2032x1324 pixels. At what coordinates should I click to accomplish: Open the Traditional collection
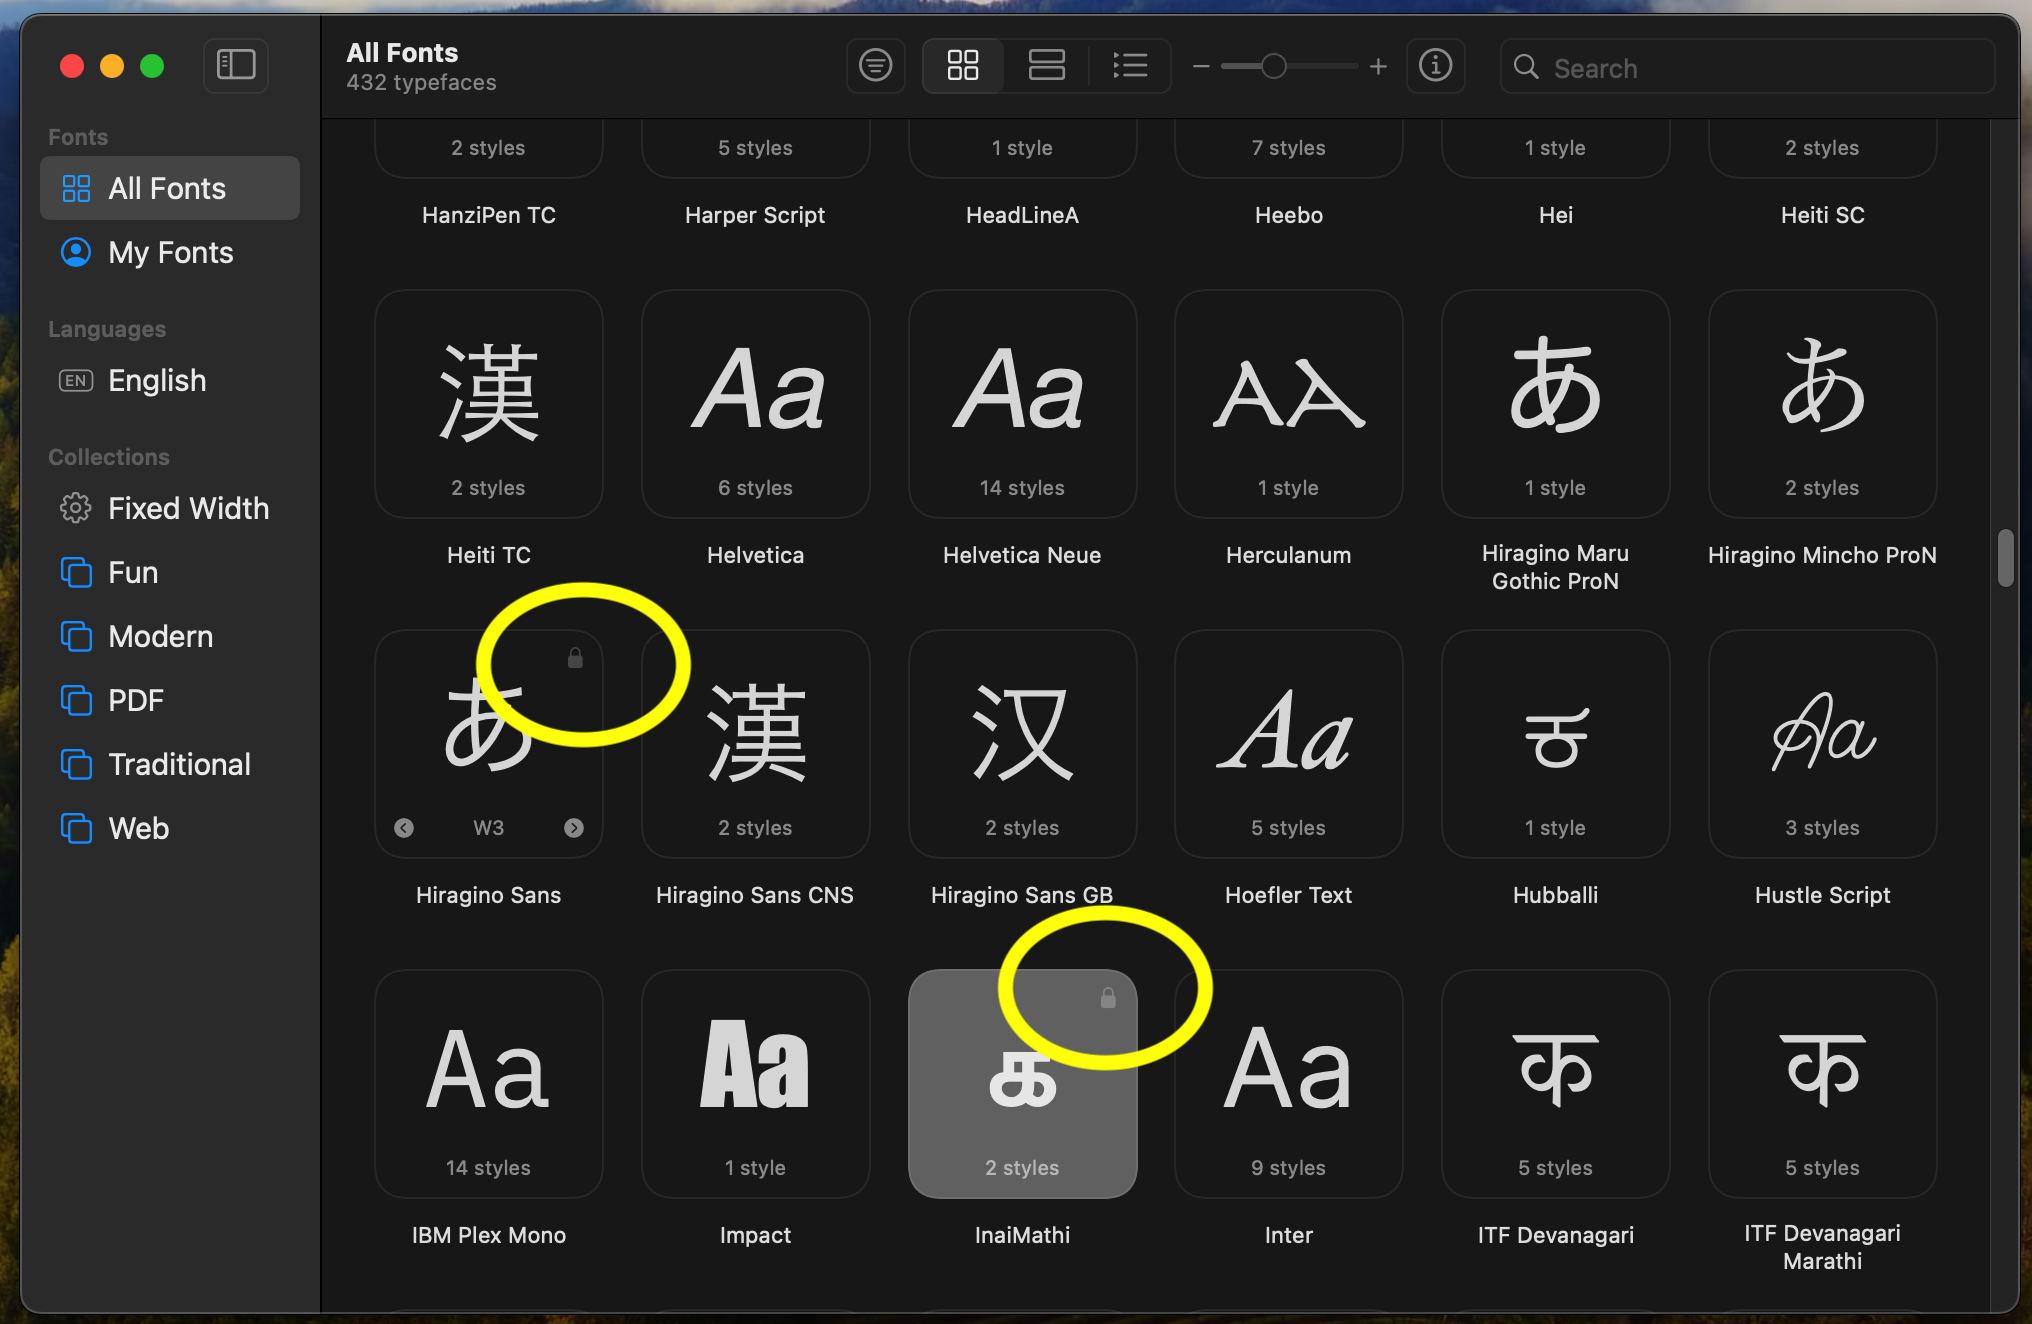[179, 765]
